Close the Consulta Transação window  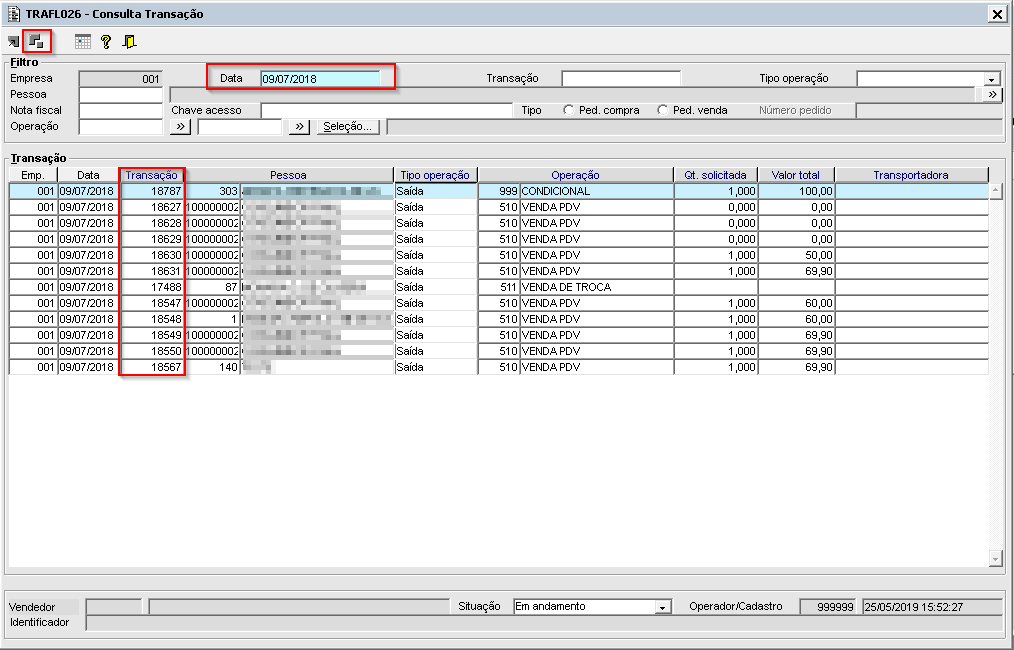click(997, 14)
